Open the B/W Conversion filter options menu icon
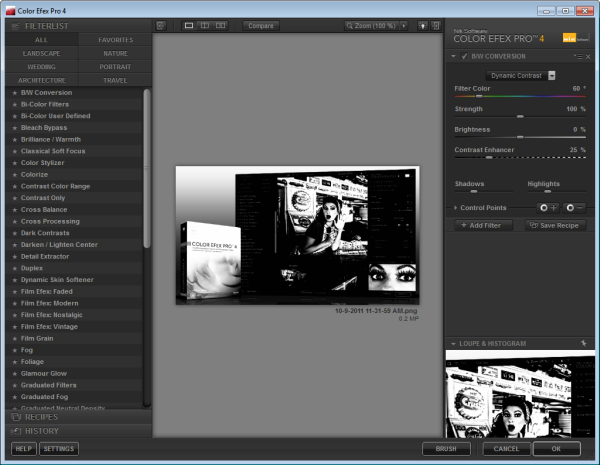This screenshot has width=600, height=465. click(578, 57)
